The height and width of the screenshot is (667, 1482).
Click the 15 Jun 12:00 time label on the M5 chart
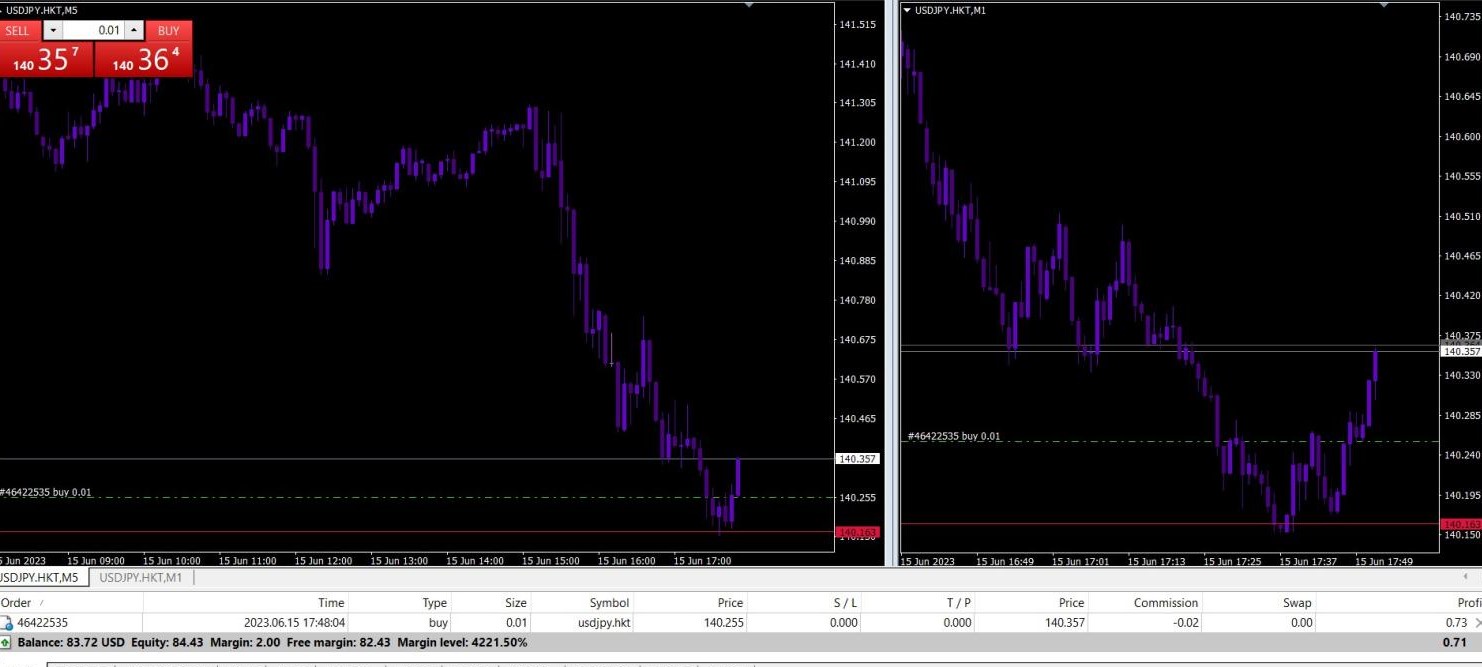pos(325,561)
